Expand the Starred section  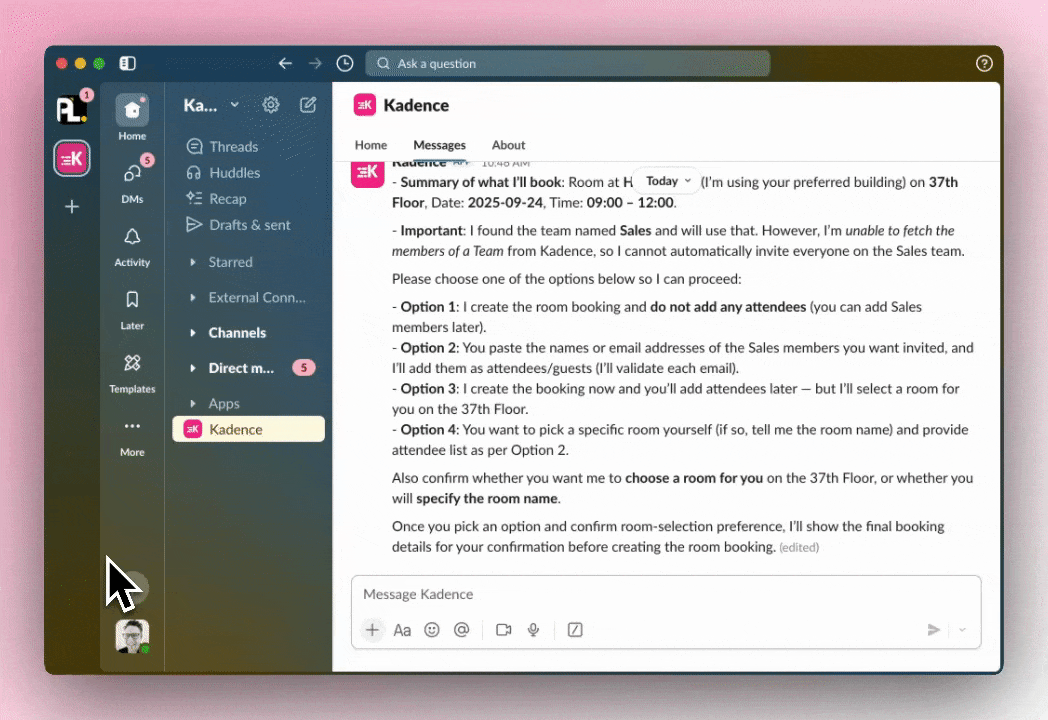pos(193,262)
